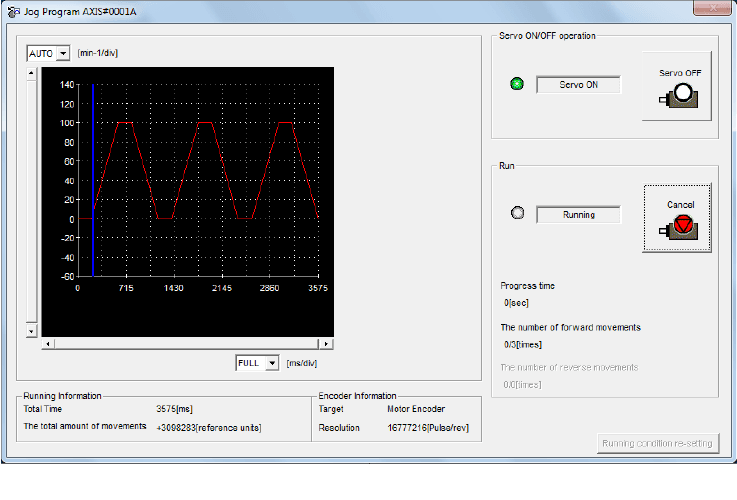Click the Servo OFF motor icon button

tap(677, 86)
